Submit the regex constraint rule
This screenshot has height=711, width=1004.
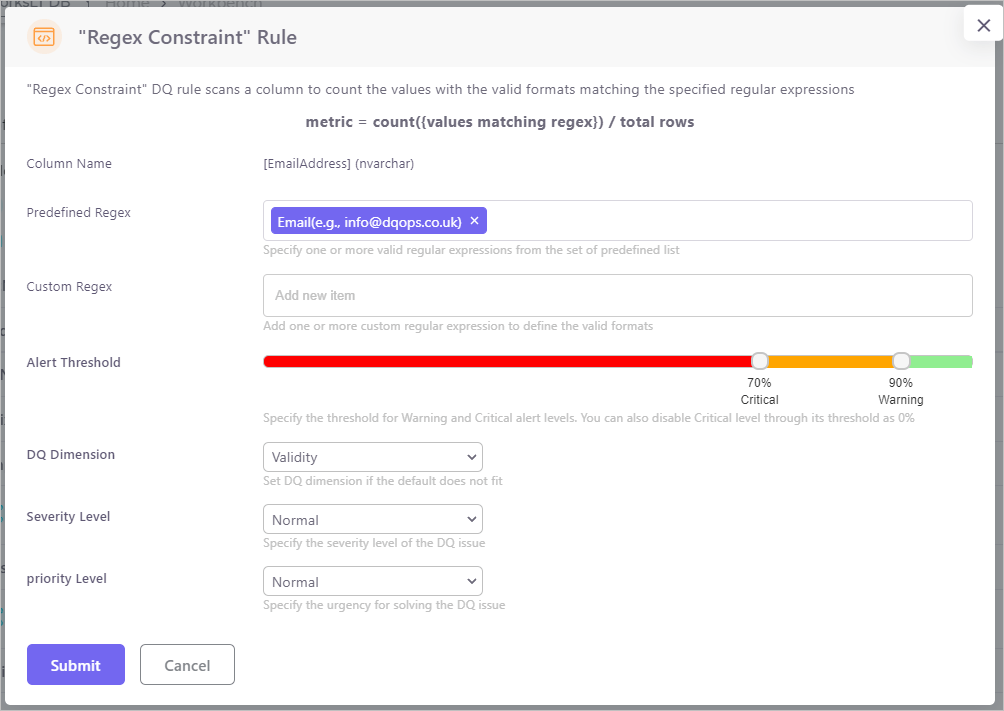pyautogui.click(x=76, y=665)
